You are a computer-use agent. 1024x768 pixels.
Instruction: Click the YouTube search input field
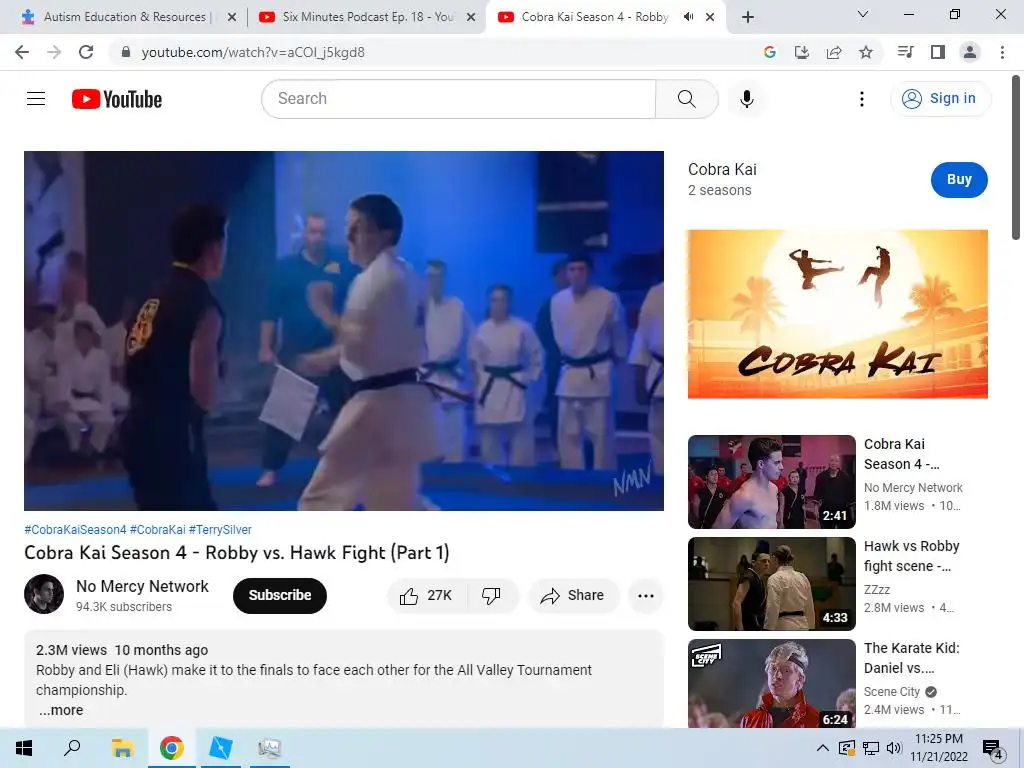click(x=458, y=99)
